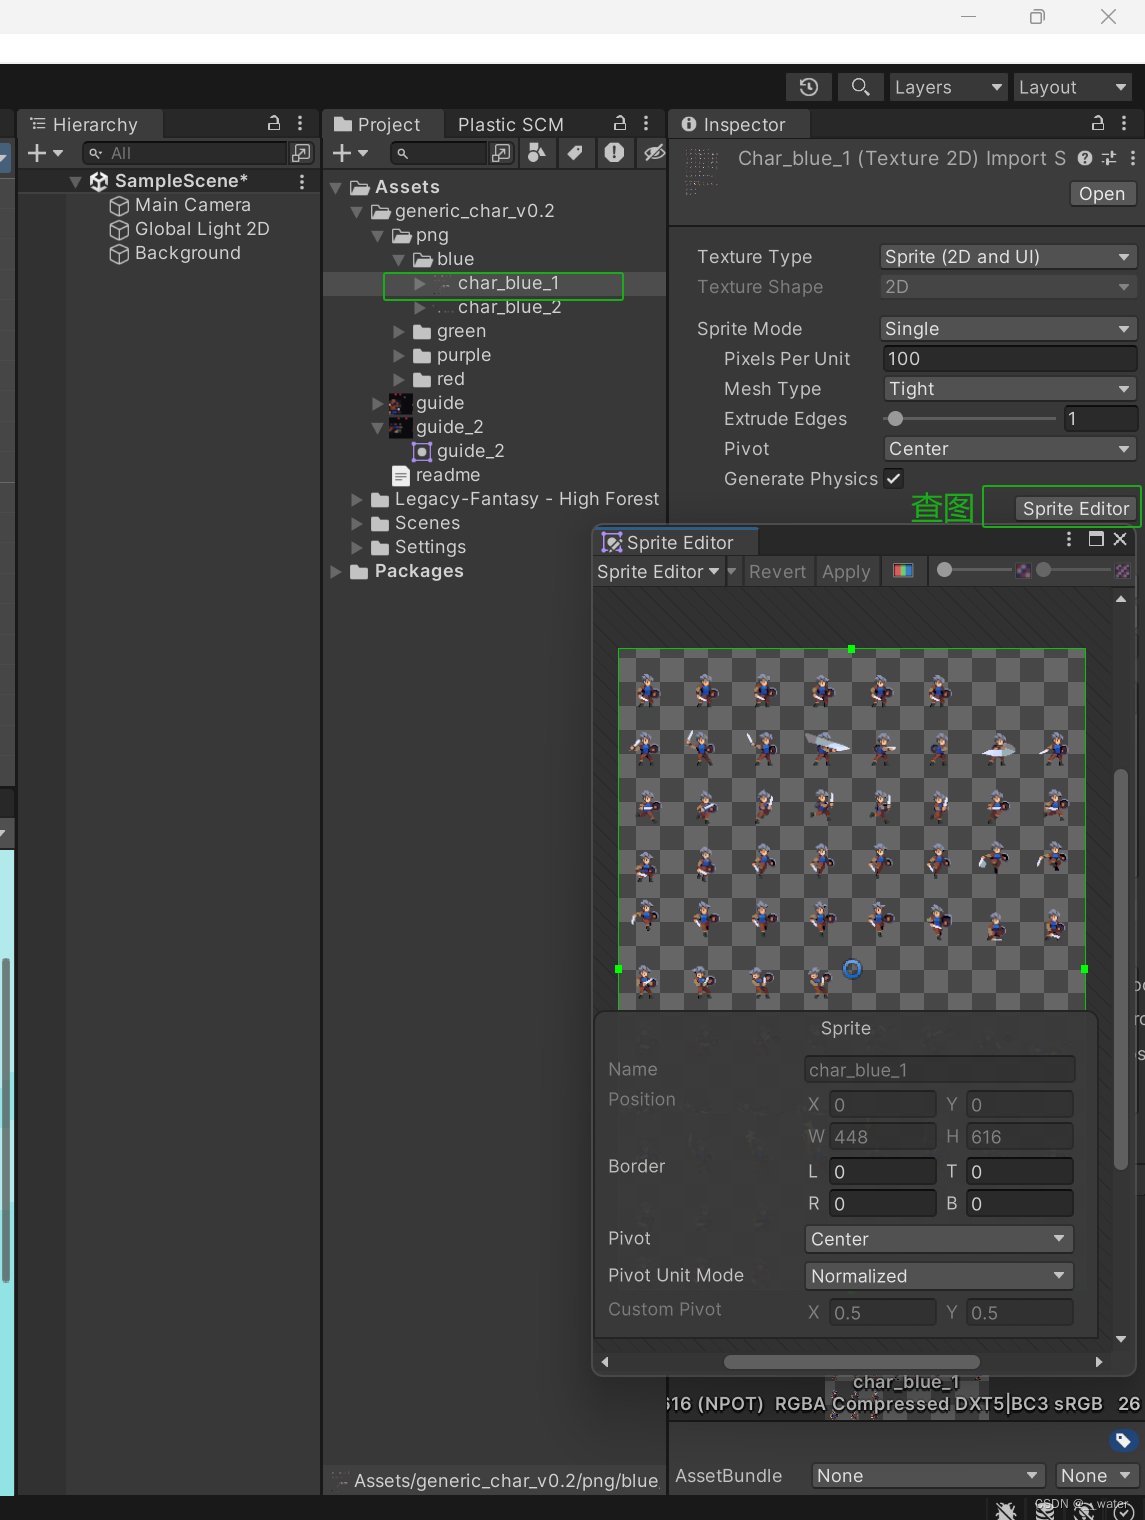1145x1520 pixels.
Task: Search by label in Project panel
Action: [575, 152]
